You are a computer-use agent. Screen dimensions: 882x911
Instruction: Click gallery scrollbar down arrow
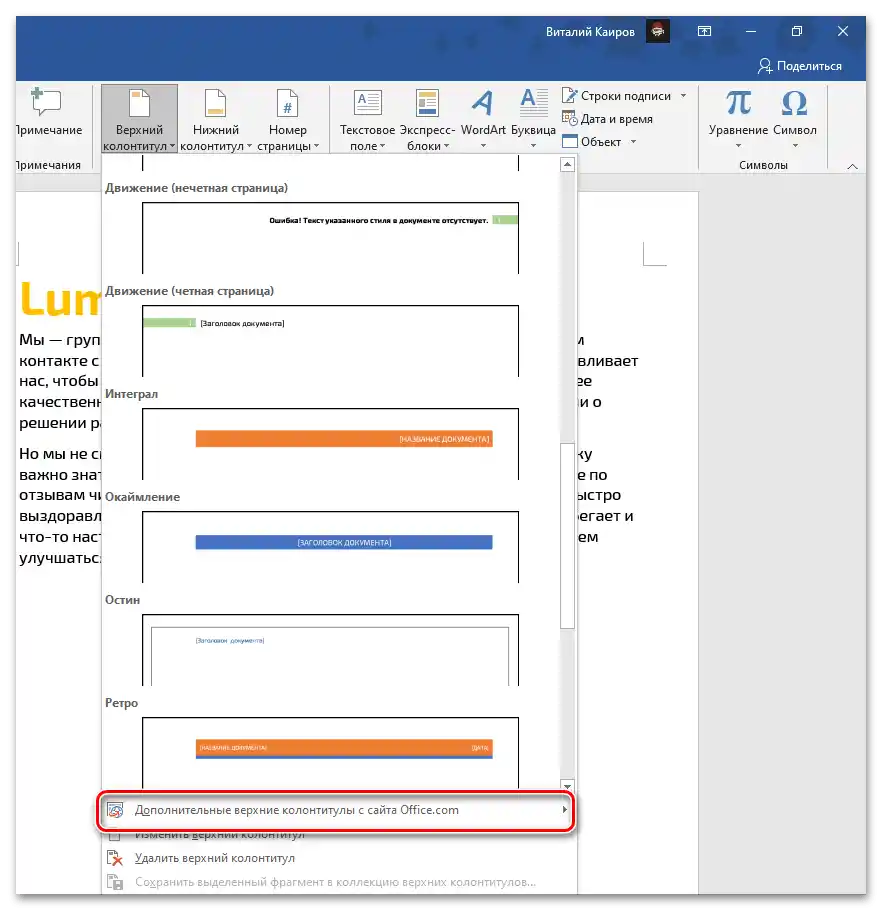pos(568,784)
